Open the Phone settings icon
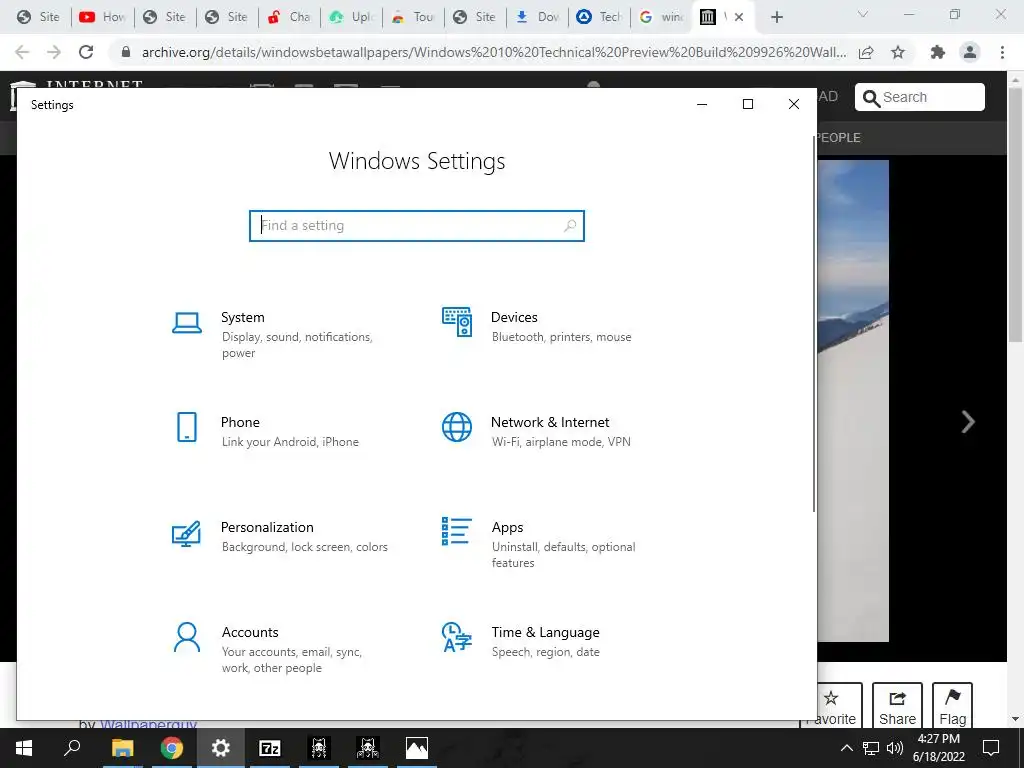This screenshot has height=768, width=1024. pyautogui.click(x=187, y=427)
